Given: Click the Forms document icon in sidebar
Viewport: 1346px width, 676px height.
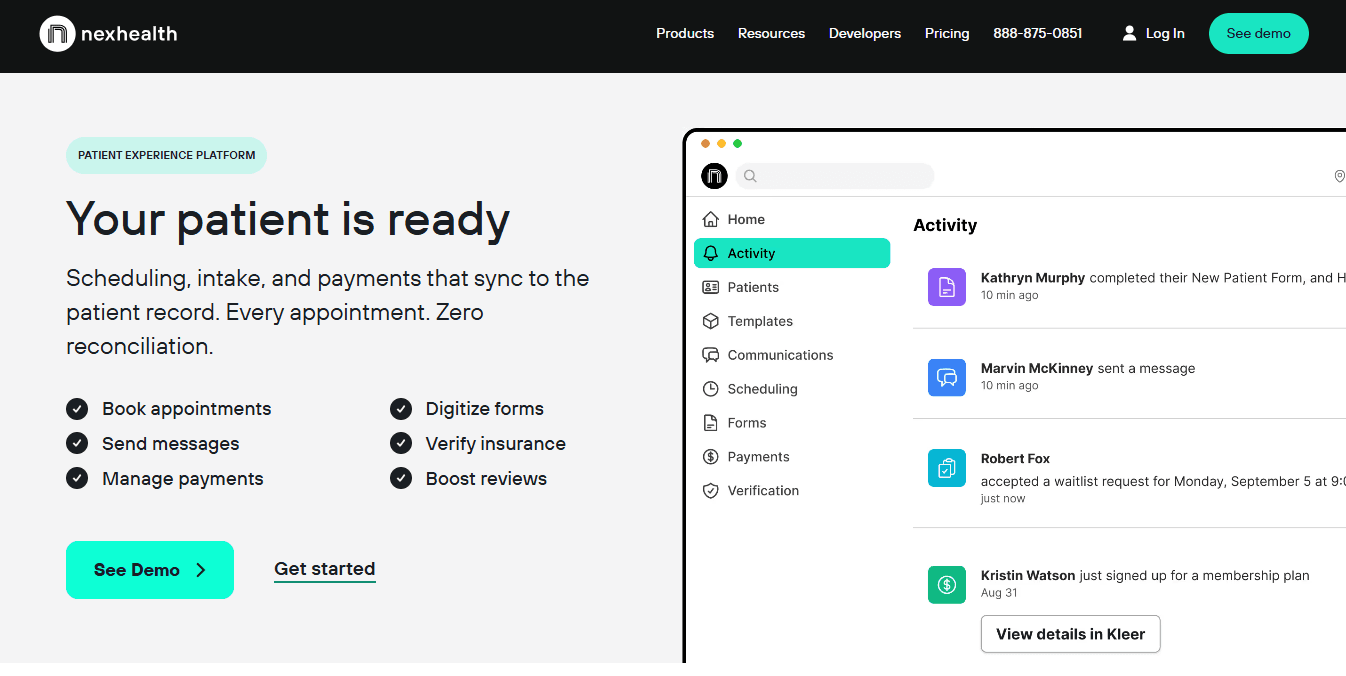Looking at the screenshot, I should [710, 423].
